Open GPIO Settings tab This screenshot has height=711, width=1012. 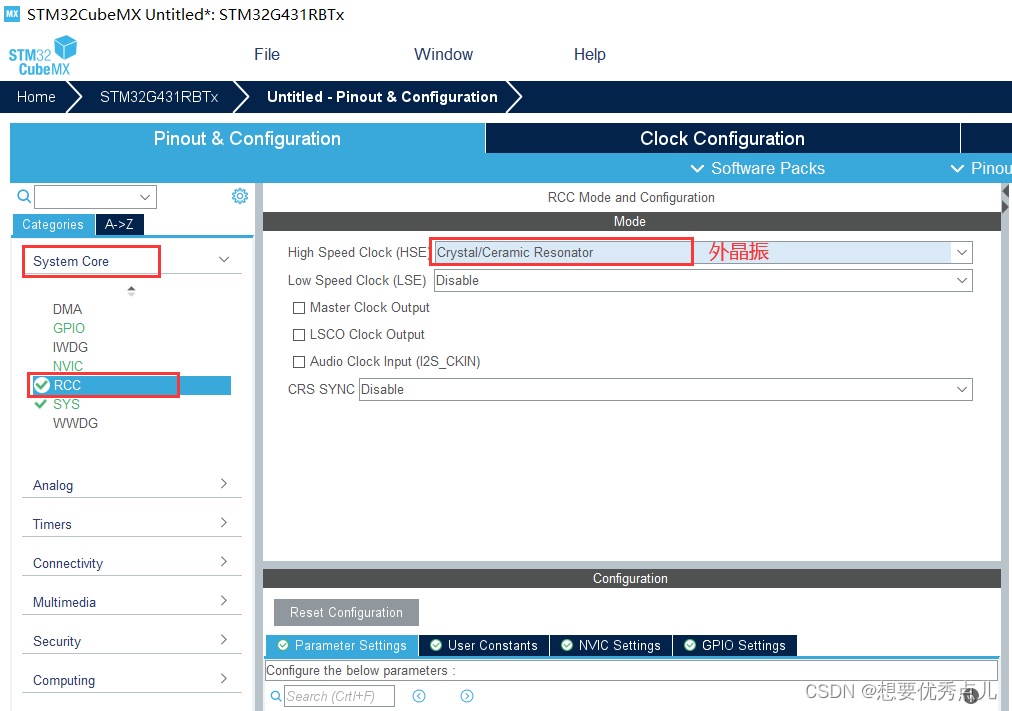click(735, 645)
